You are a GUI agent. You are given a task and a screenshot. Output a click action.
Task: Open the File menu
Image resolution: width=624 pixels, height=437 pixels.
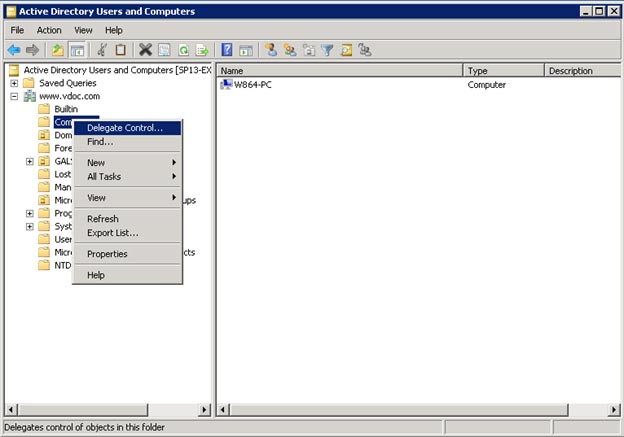coord(17,30)
